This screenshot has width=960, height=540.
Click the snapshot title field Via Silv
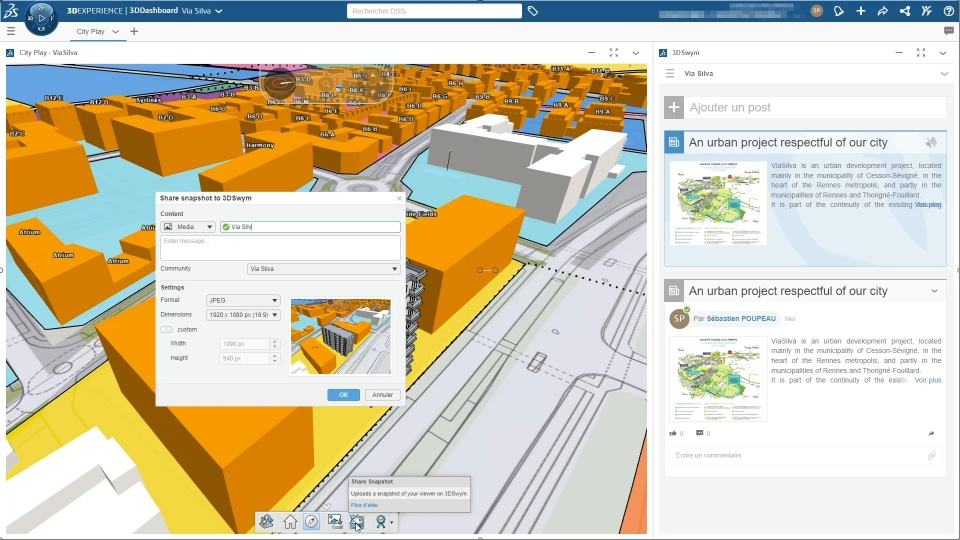point(310,227)
